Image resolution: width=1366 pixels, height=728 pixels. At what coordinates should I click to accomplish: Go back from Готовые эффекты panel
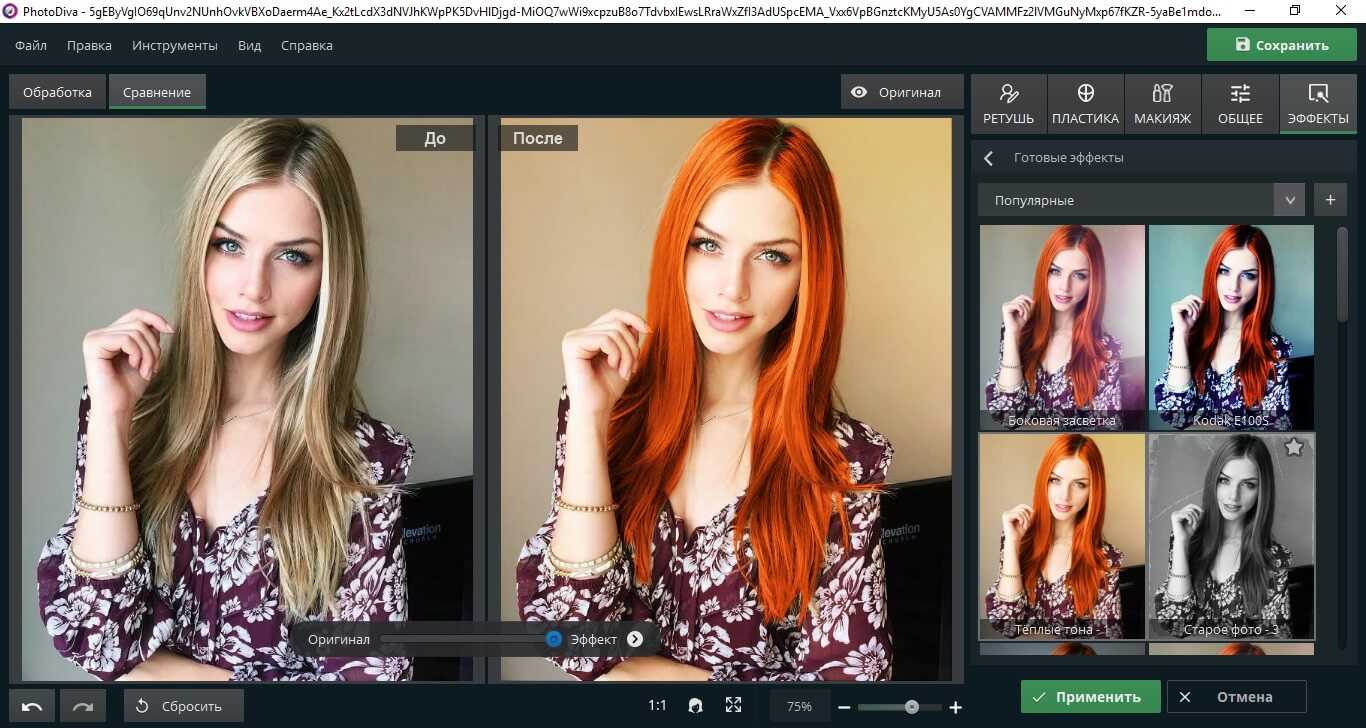[x=989, y=158]
